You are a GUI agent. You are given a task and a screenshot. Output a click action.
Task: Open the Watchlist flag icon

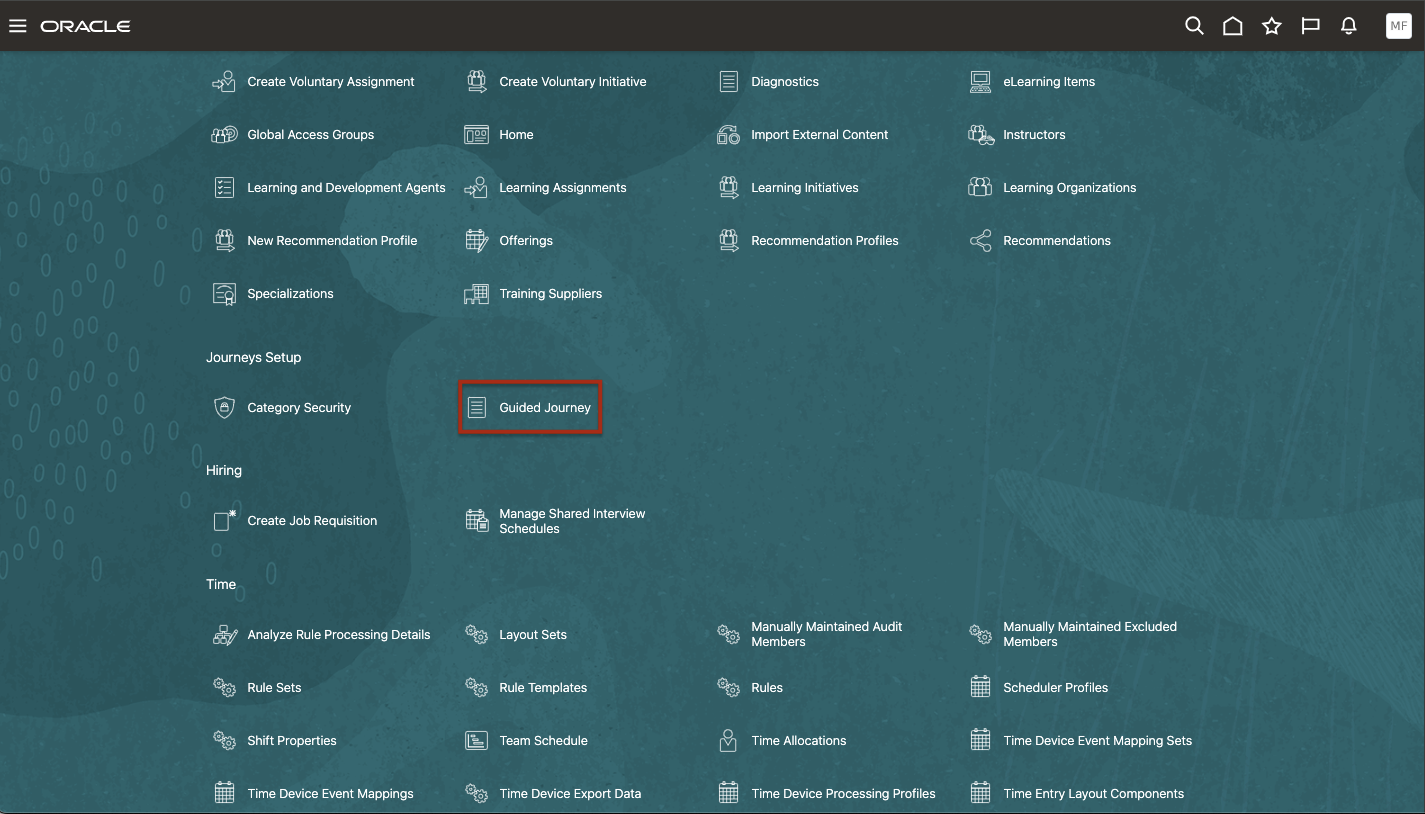click(x=1310, y=26)
